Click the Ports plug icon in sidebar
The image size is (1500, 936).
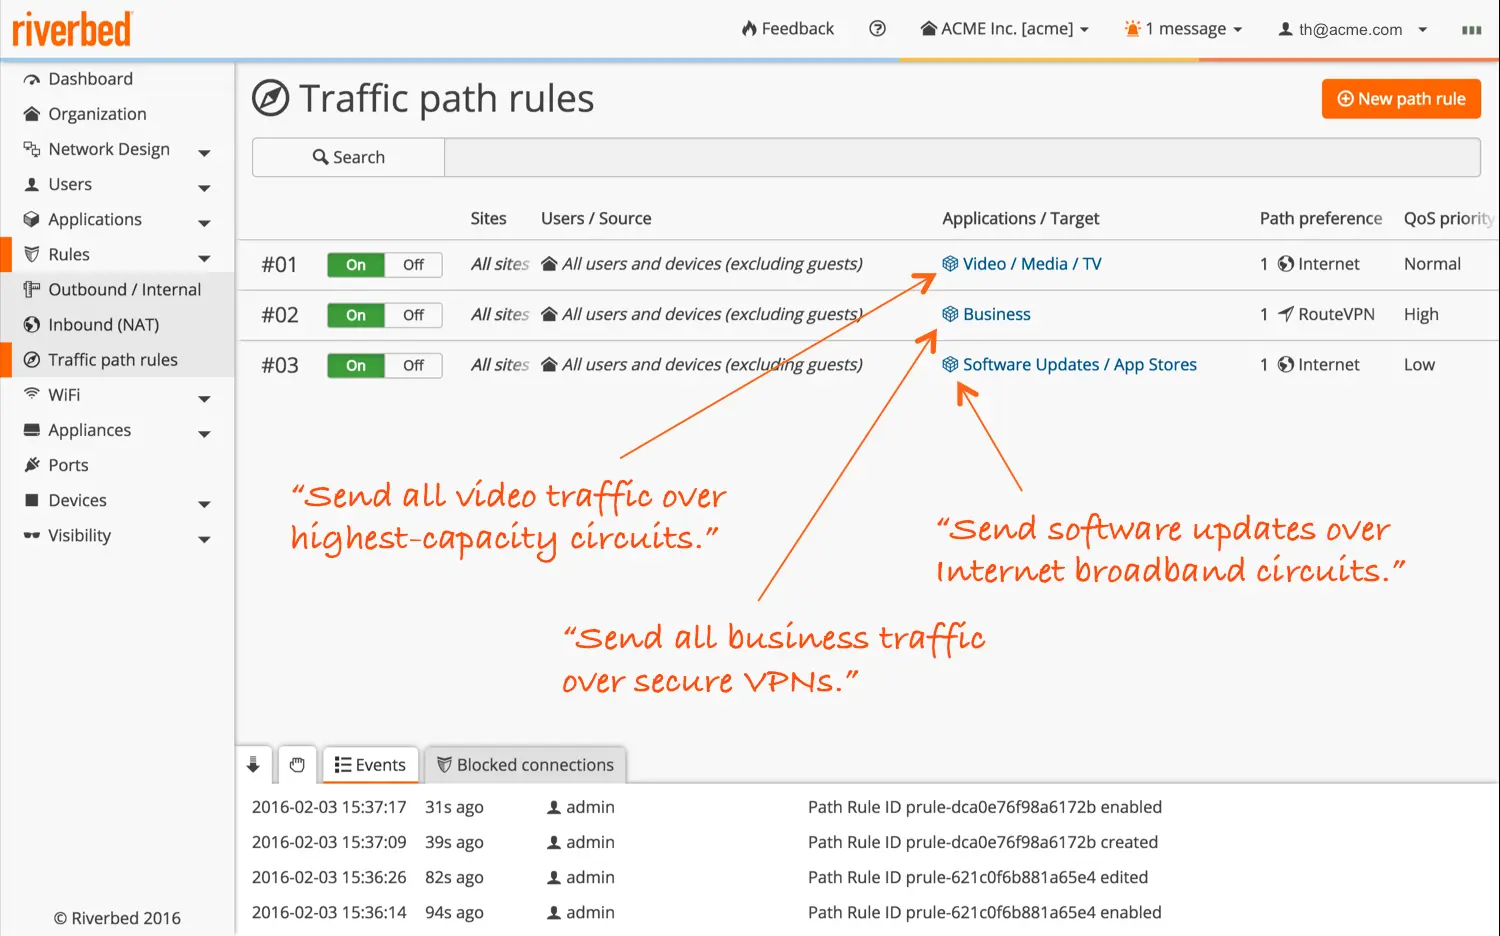click(x=32, y=465)
